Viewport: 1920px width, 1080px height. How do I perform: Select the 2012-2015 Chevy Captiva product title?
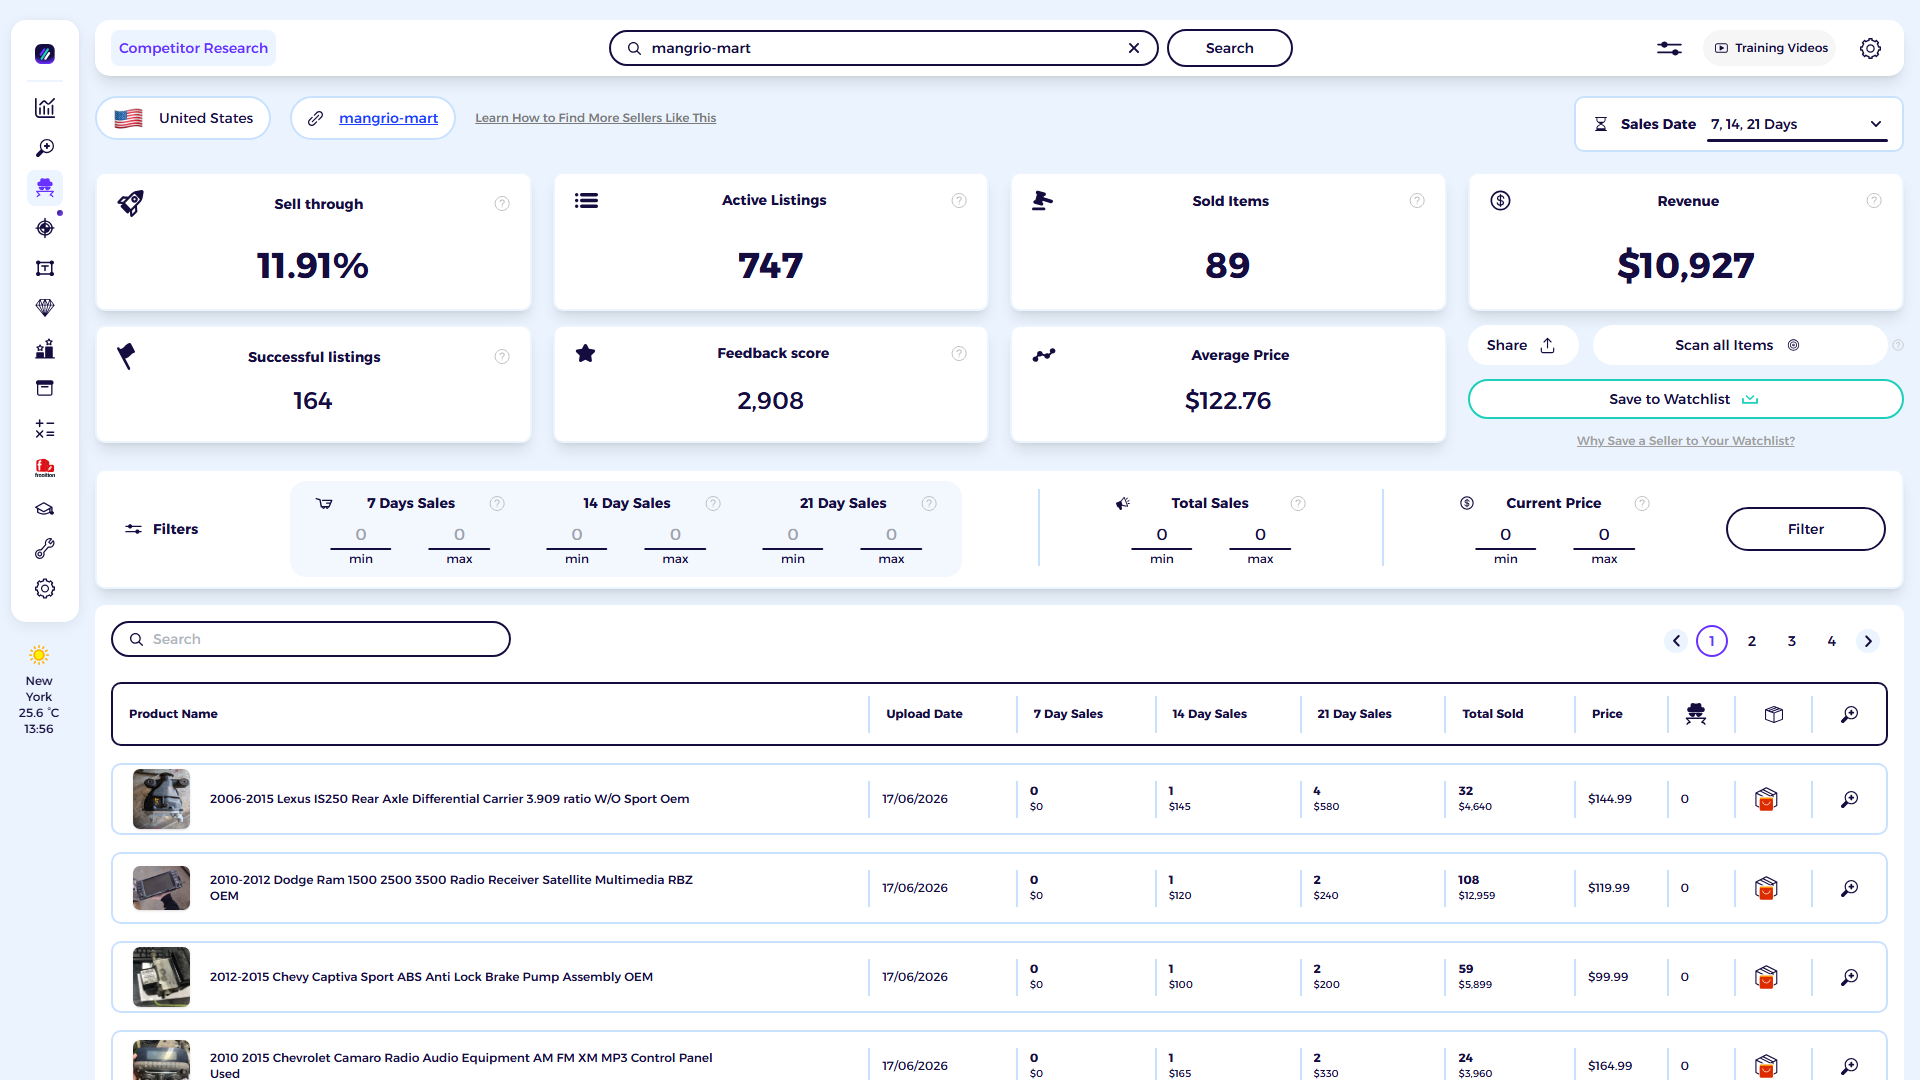point(431,977)
